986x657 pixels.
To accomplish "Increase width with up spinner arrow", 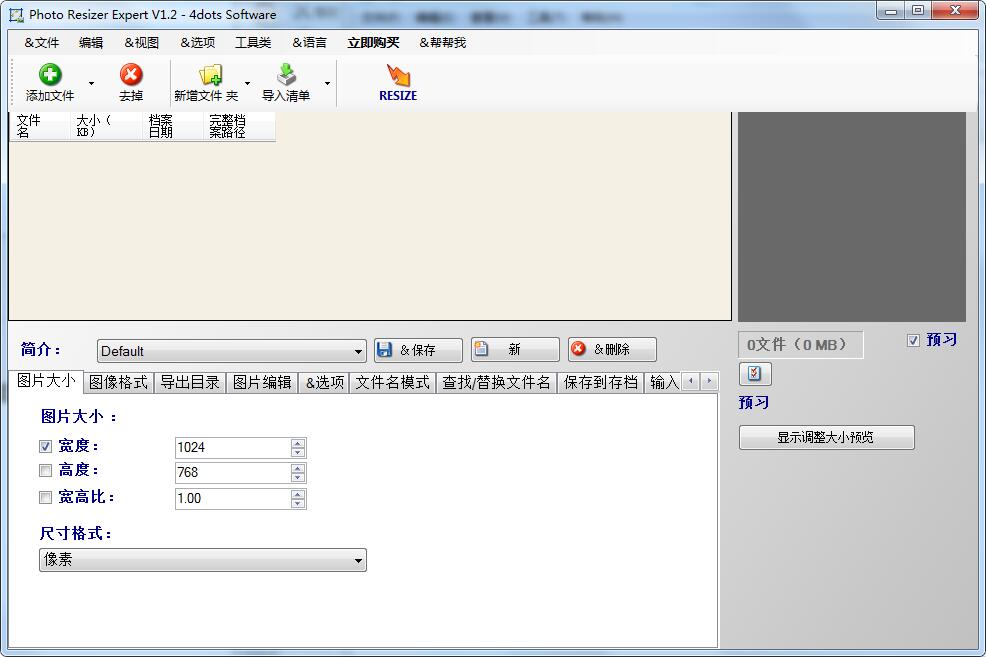I will (x=298, y=443).
